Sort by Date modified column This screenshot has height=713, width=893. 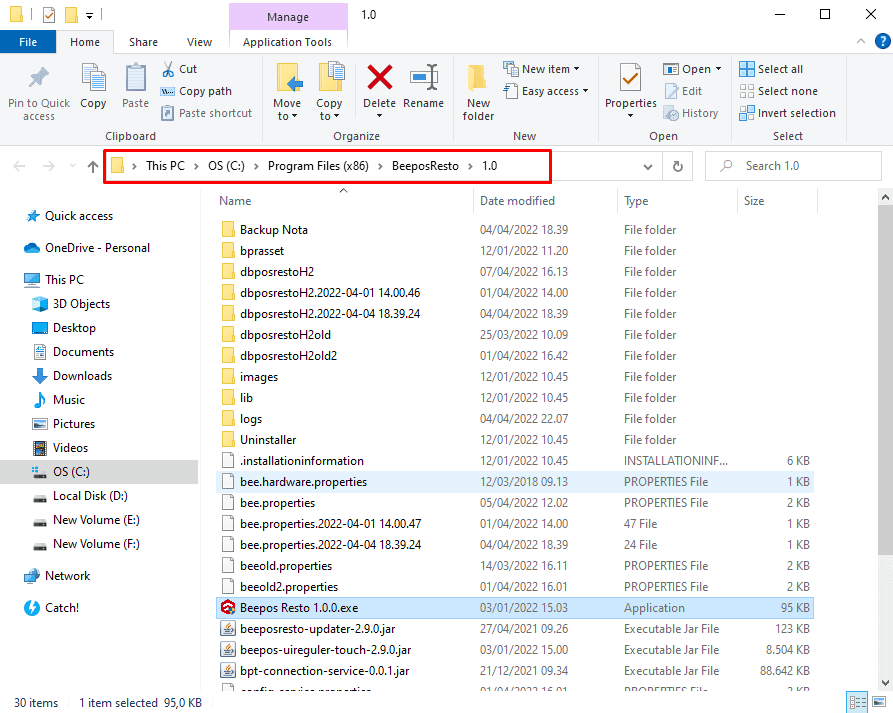545,200
